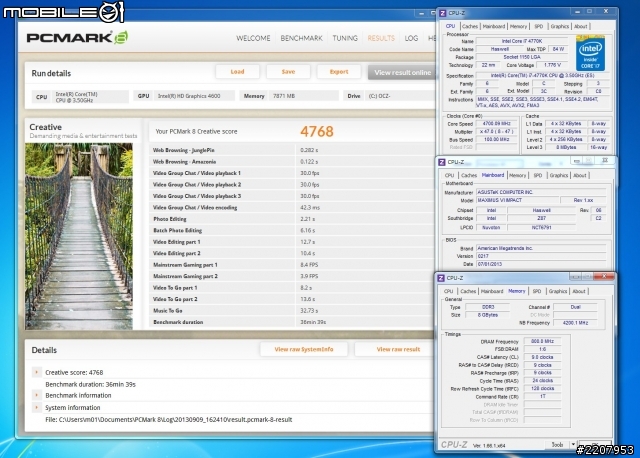Click the Intel Core i7 logo in CPU-Z

pyautogui.click(x=590, y=53)
